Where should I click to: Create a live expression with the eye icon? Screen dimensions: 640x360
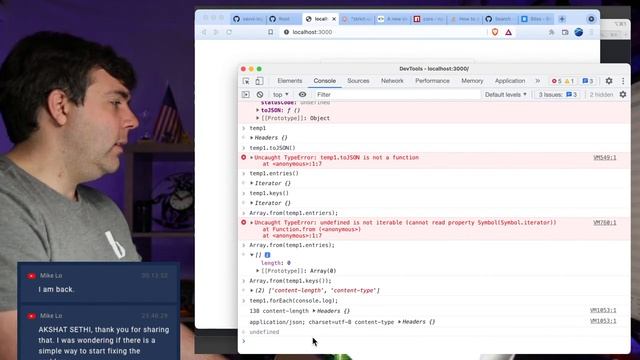[x=302, y=94]
